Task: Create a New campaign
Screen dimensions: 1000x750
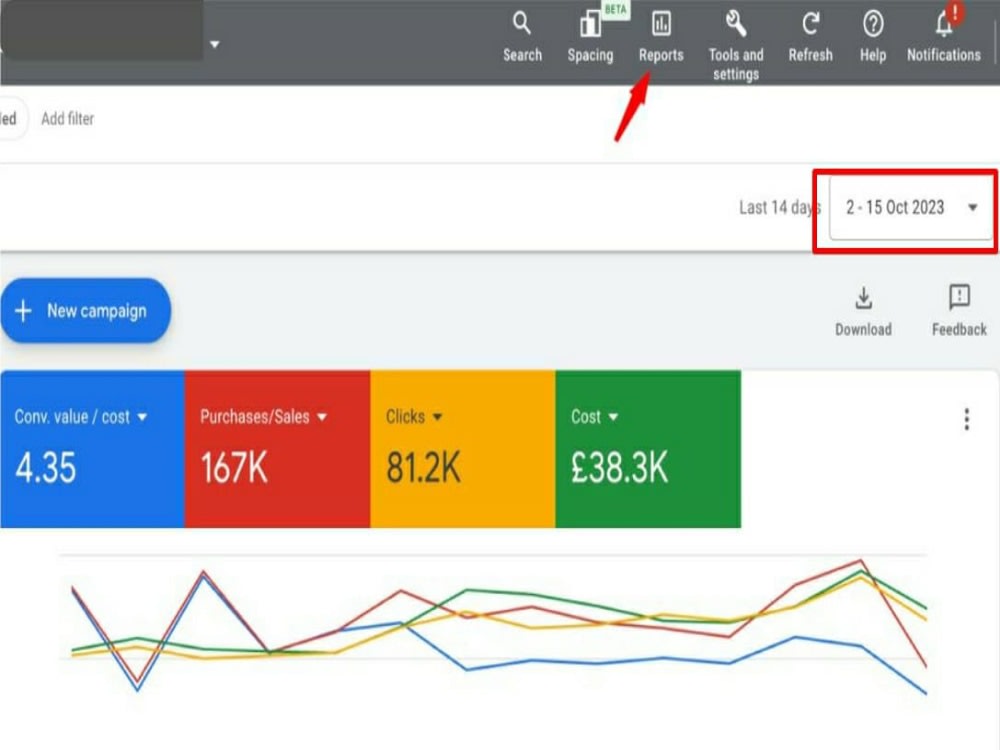Action: [85, 311]
